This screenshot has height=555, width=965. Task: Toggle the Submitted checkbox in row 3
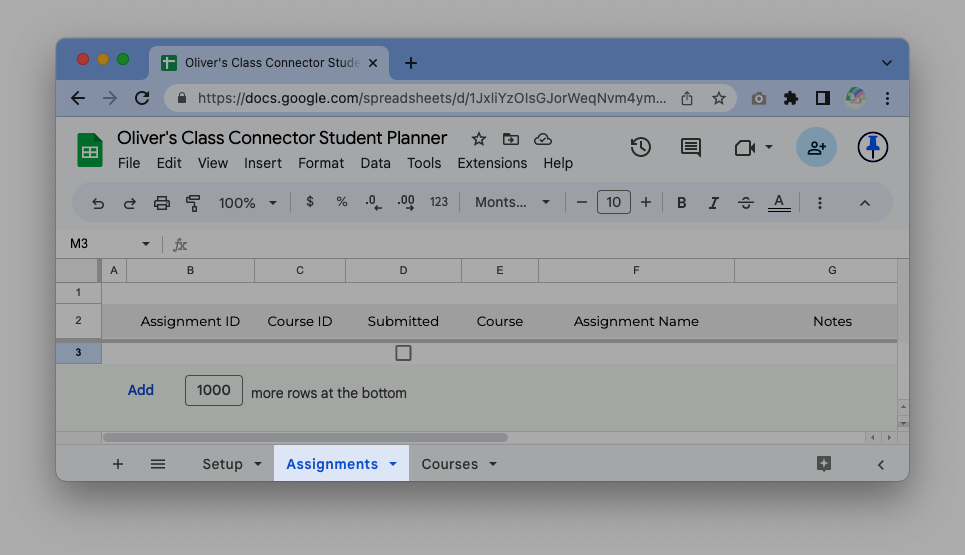pos(403,353)
